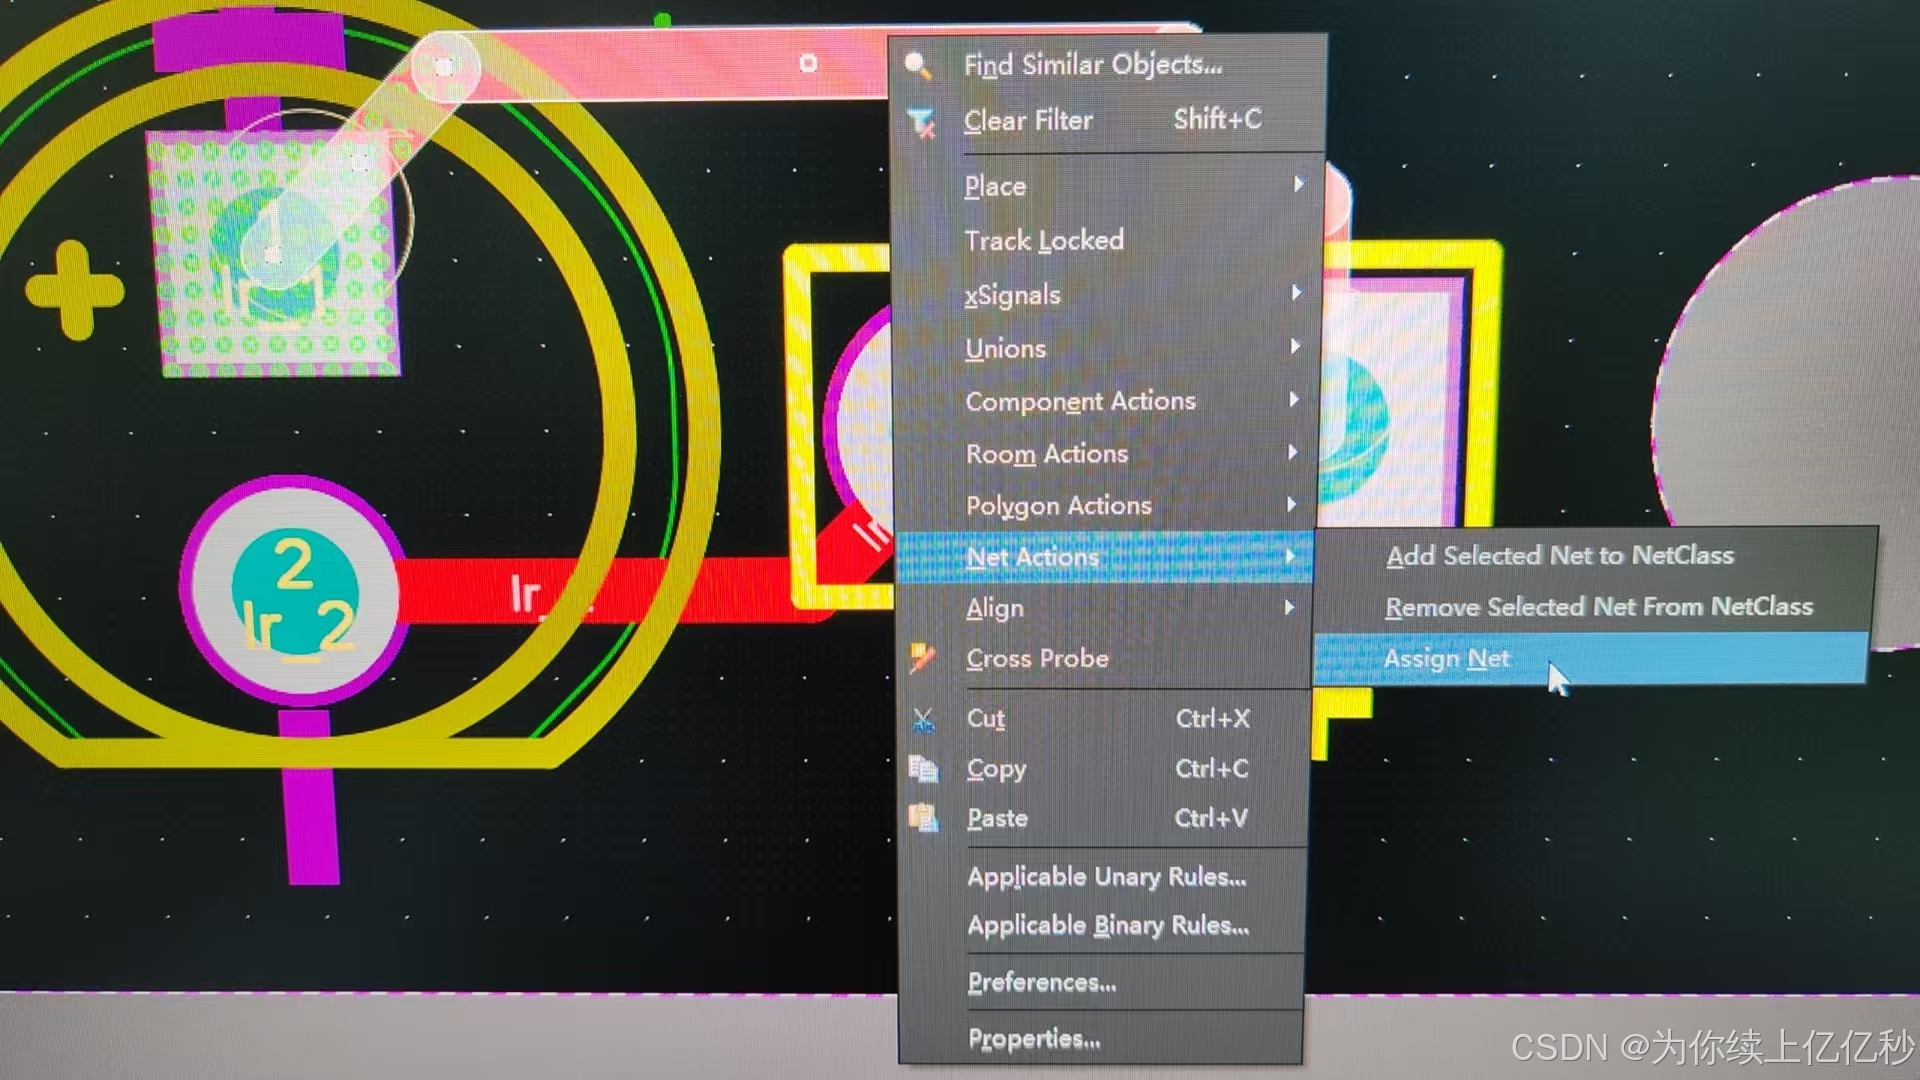Click the Copy documents icon
This screenshot has height=1080, width=1920.
tap(922, 768)
